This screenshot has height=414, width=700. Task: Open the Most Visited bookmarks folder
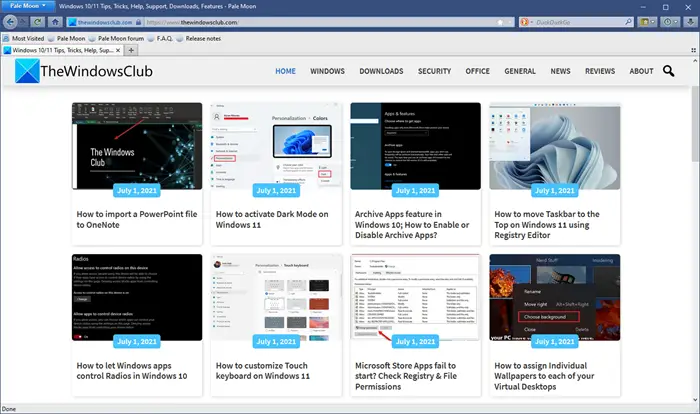point(24,38)
